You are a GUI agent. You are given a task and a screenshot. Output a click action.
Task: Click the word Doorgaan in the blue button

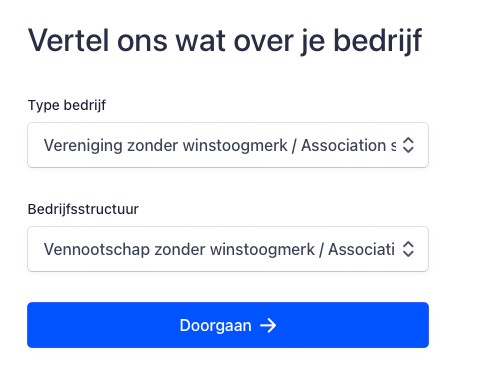(215, 326)
